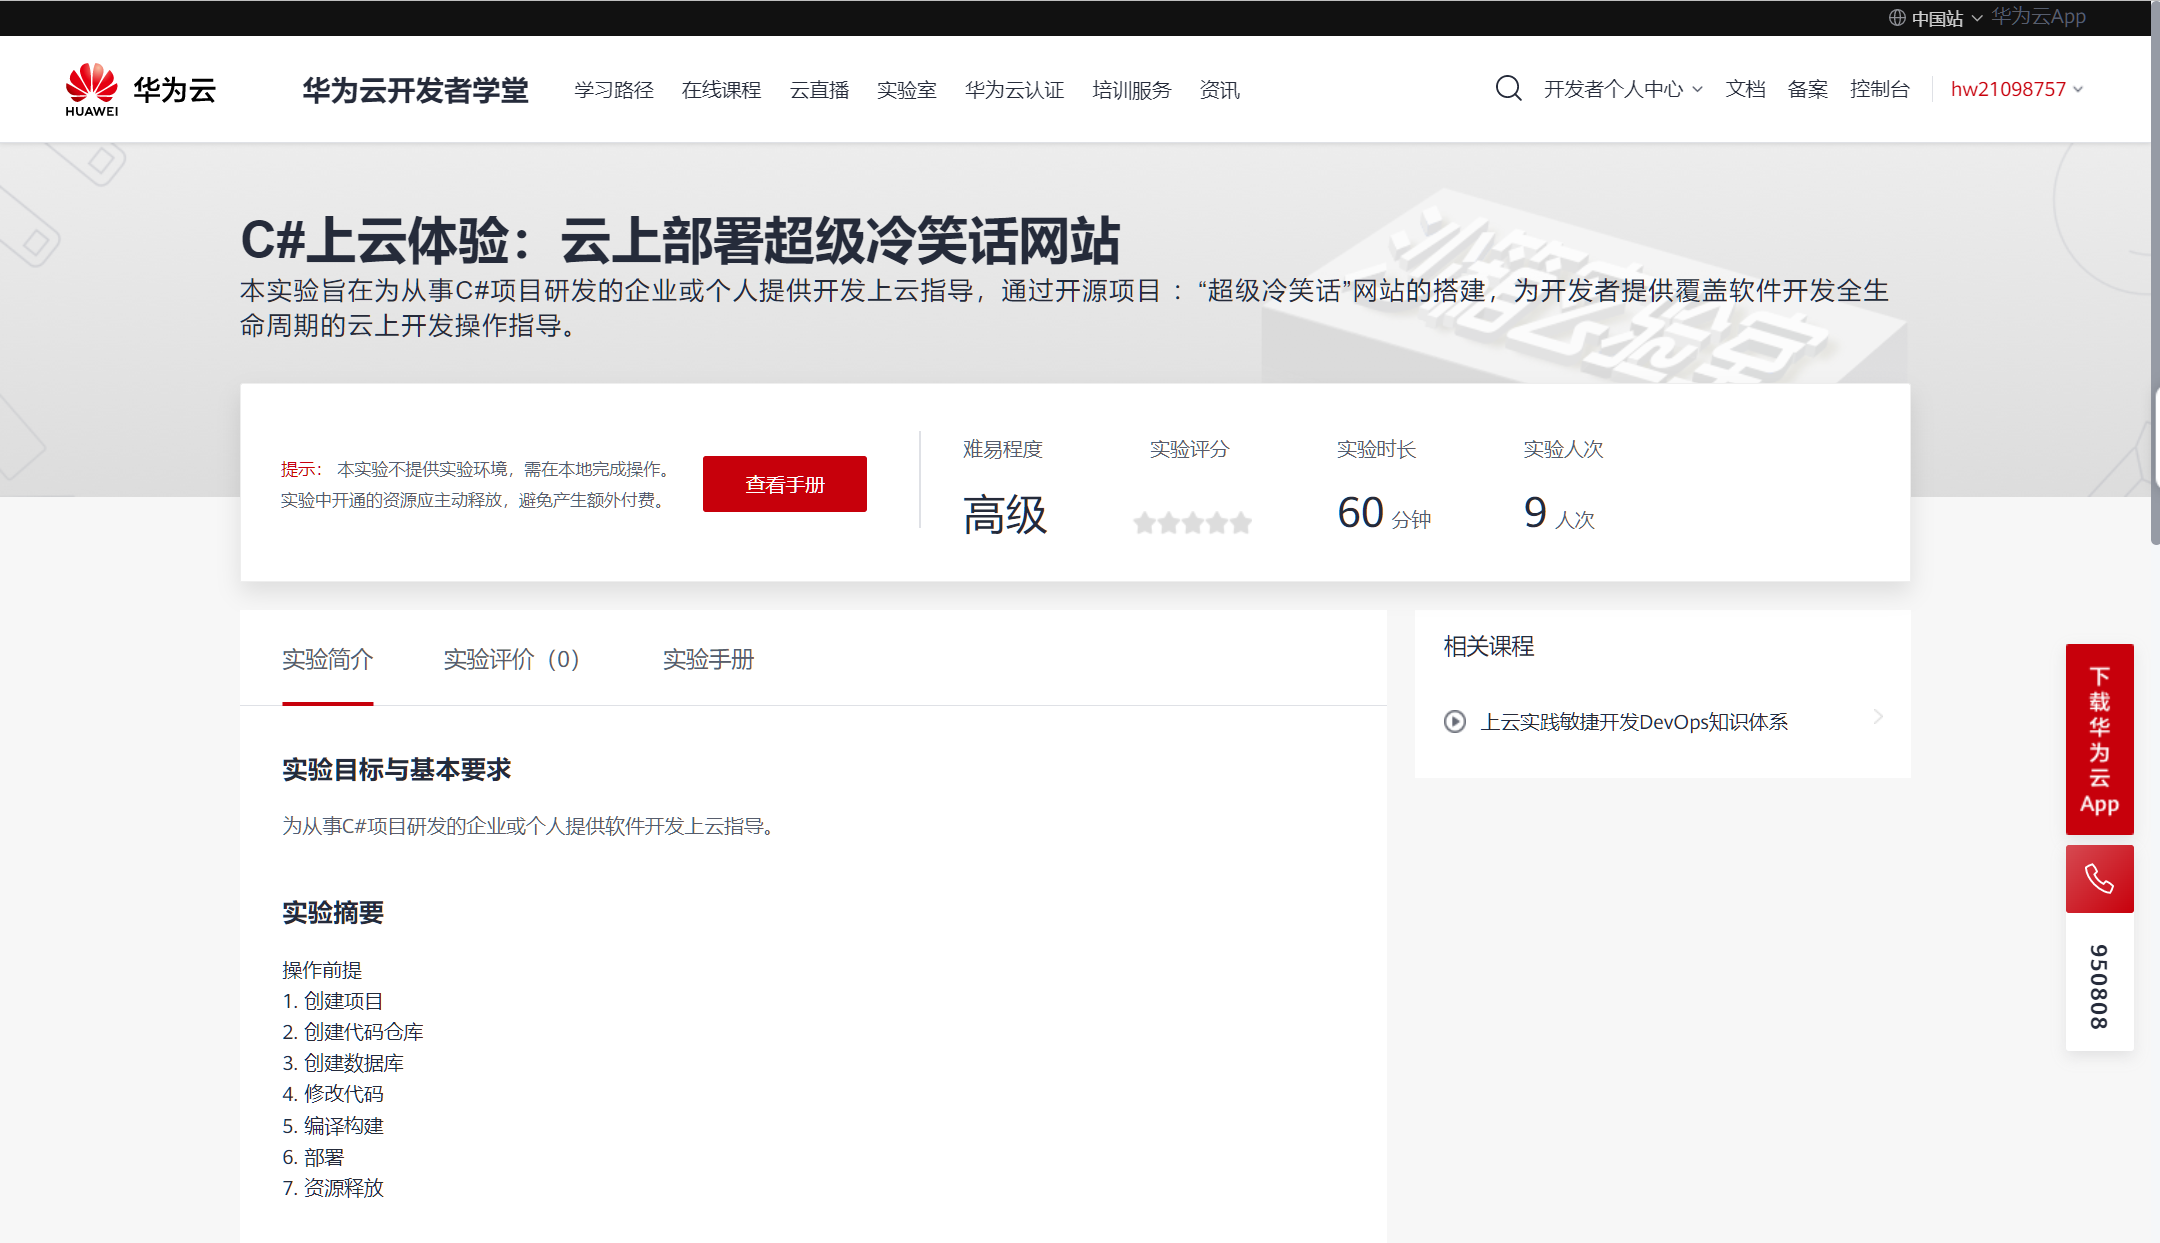
Task: Expand the 开发者个人中心 dropdown
Action: coord(1622,89)
